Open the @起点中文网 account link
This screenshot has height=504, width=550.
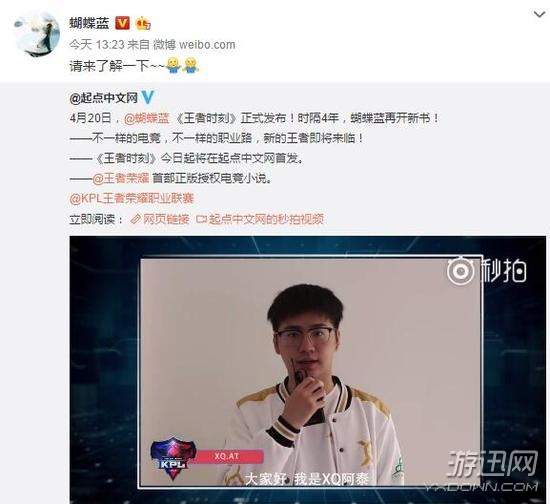click(103, 98)
